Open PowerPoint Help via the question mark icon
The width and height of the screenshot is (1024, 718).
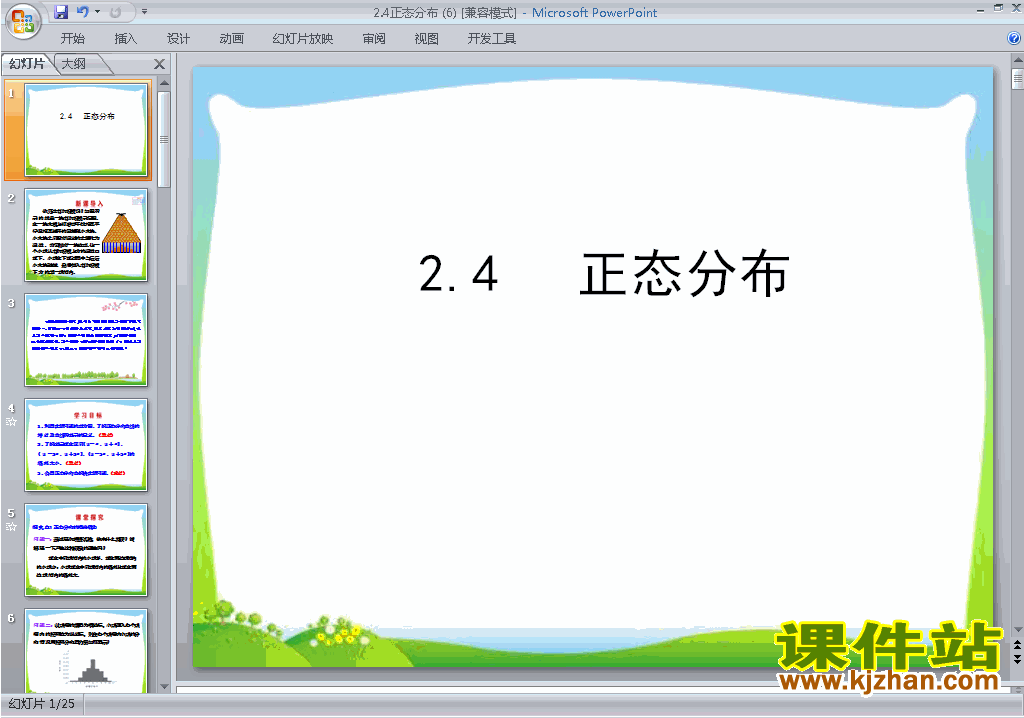[x=1014, y=39]
